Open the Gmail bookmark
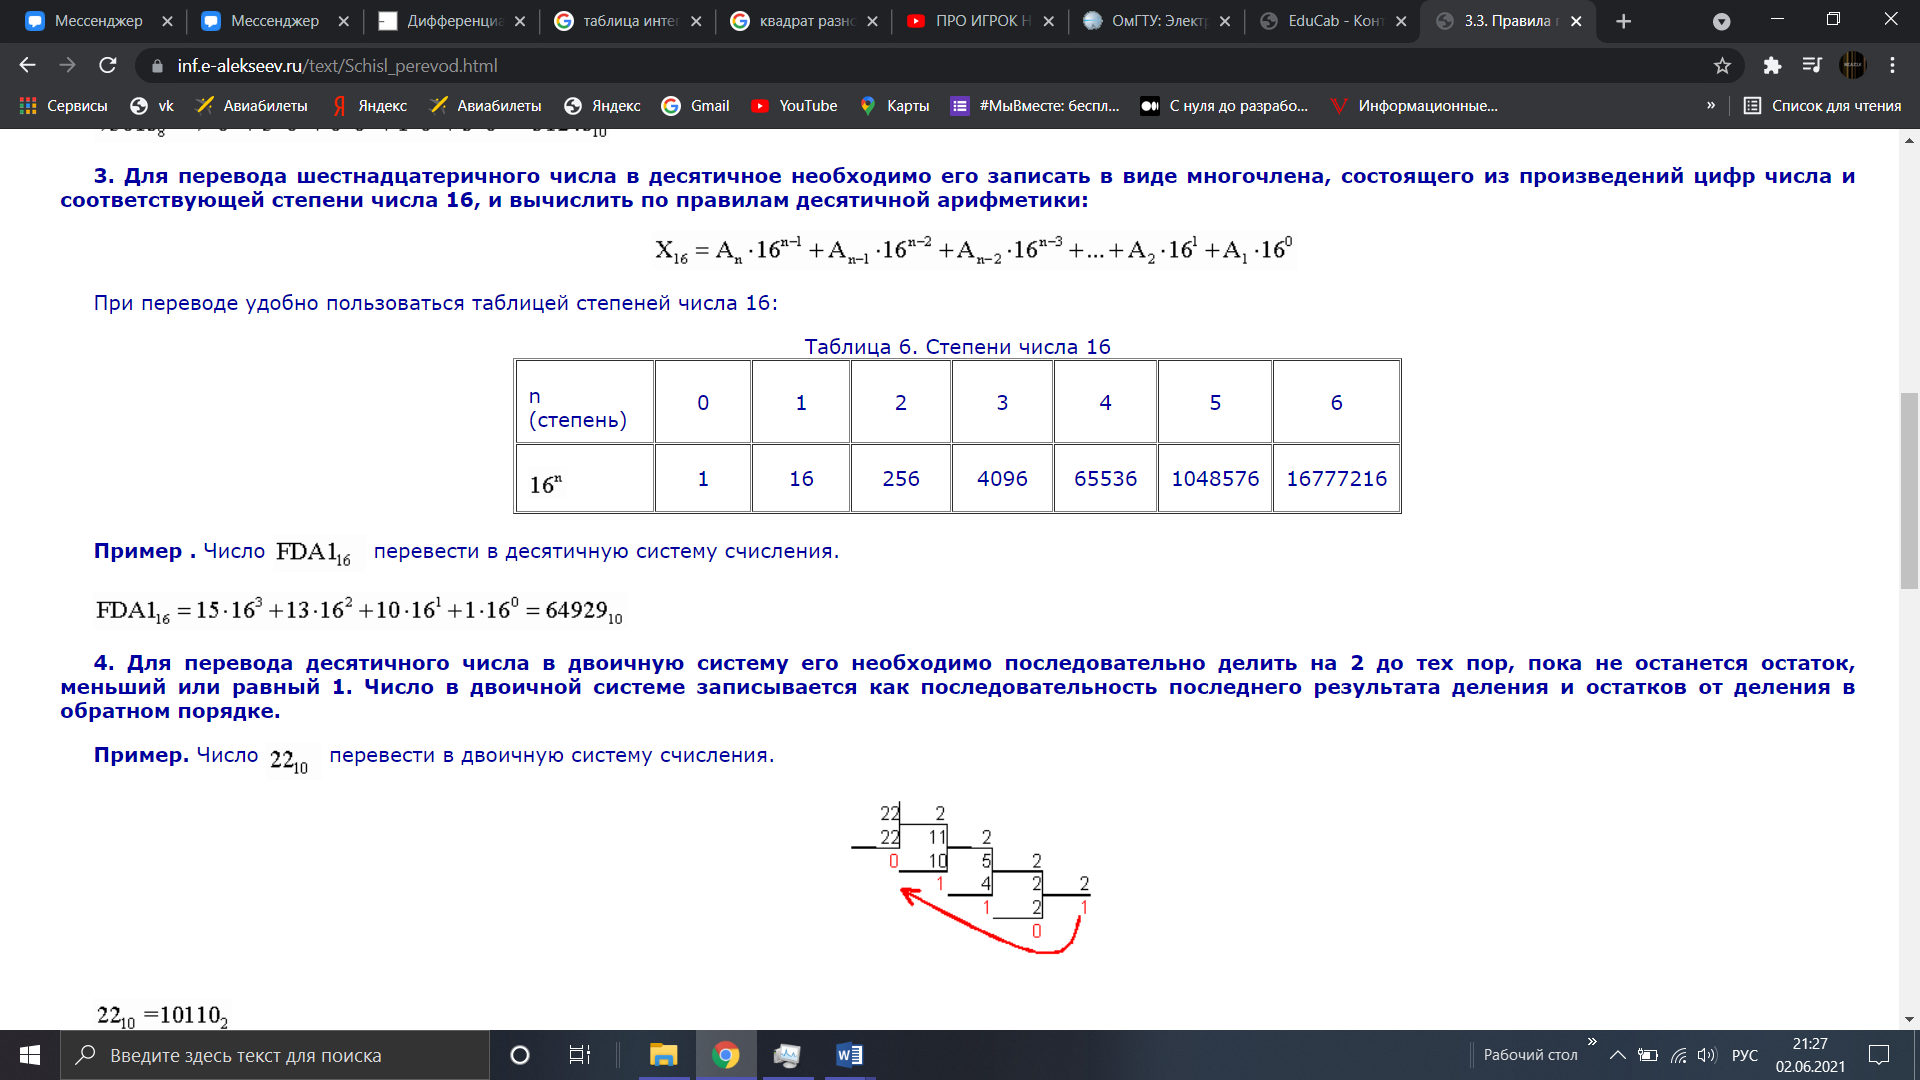Image resolution: width=1920 pixels, height=1080 pixels. point(696,105)
